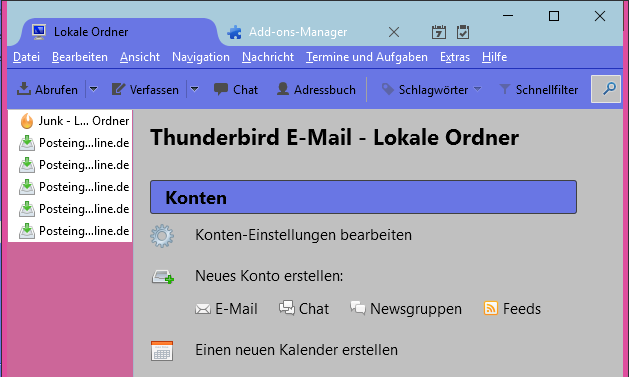Image resolution: width=630 pixels, height=377 pixels.
Task: Toggle the Schnellfilter quick filter
Action: coord(538,89)
